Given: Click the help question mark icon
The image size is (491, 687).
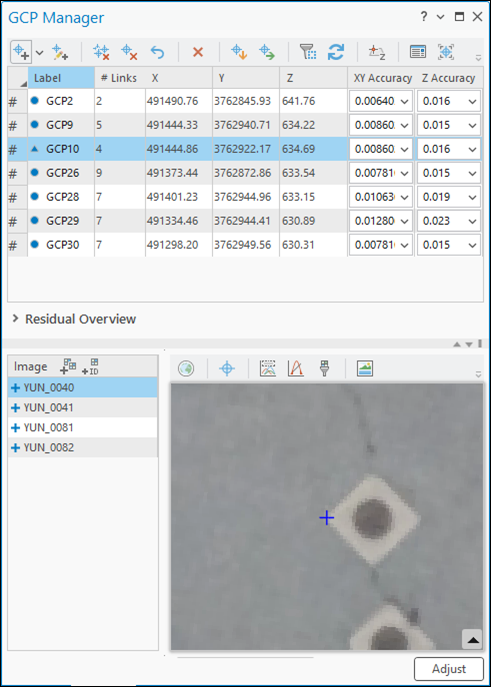Looking at the screenshot, I should 424,17.
